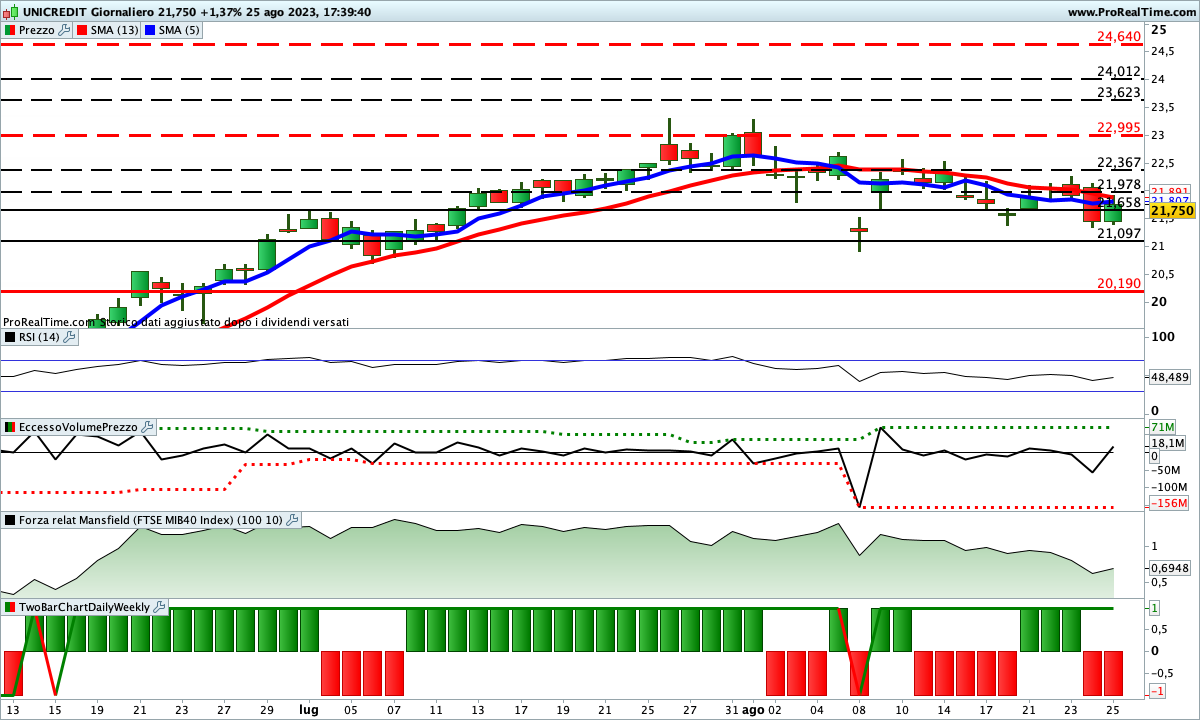Click the long-wick candle of 08 August
The width and height of the screenshot is (1200, 720).
(859, 232)
